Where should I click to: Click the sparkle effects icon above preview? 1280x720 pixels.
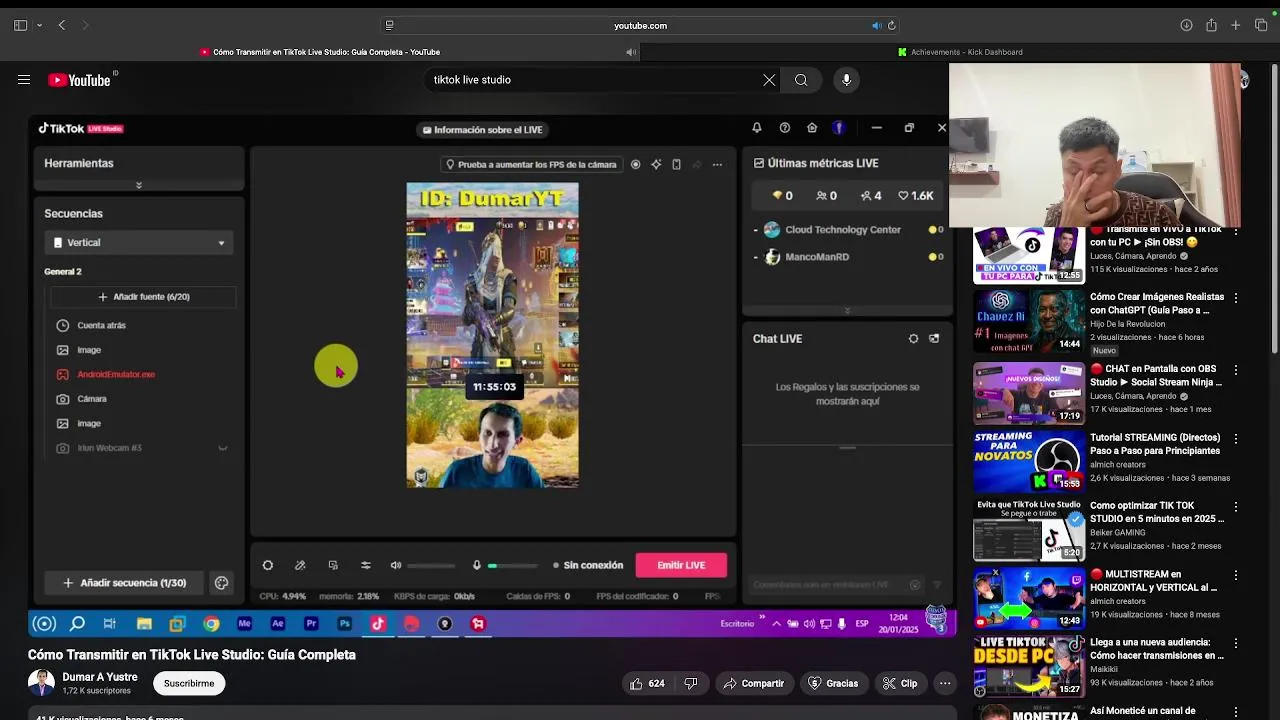656,164
